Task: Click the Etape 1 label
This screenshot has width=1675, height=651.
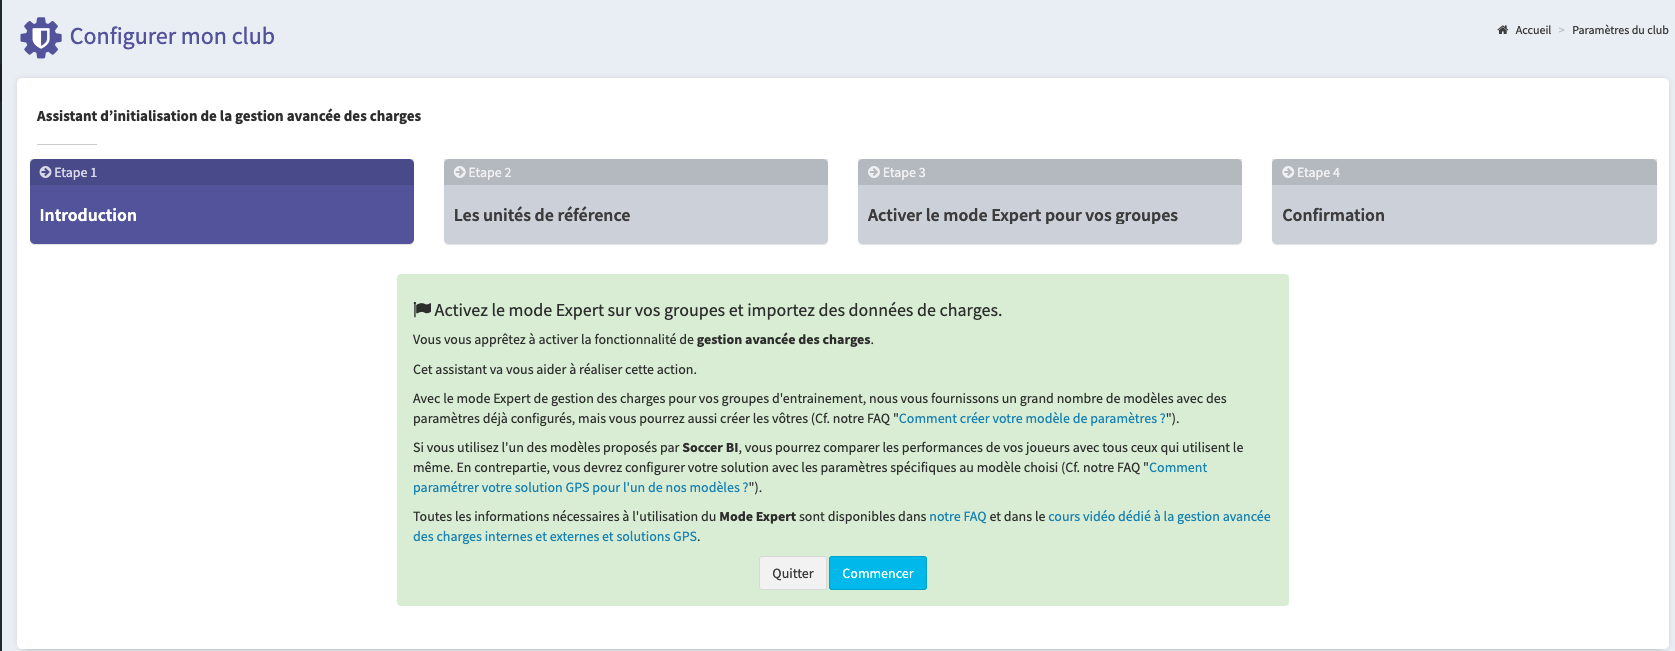Action: click(x=76, y=172)
